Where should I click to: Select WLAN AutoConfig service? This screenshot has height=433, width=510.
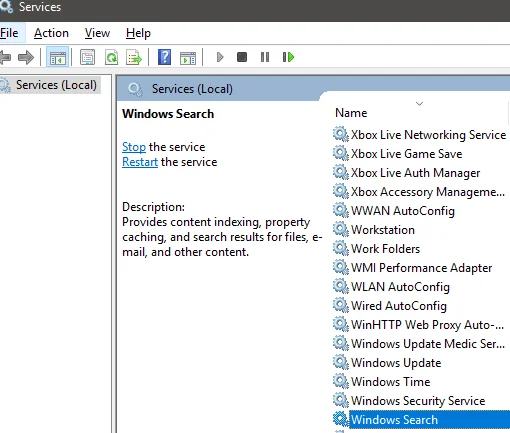click(400, 287)
